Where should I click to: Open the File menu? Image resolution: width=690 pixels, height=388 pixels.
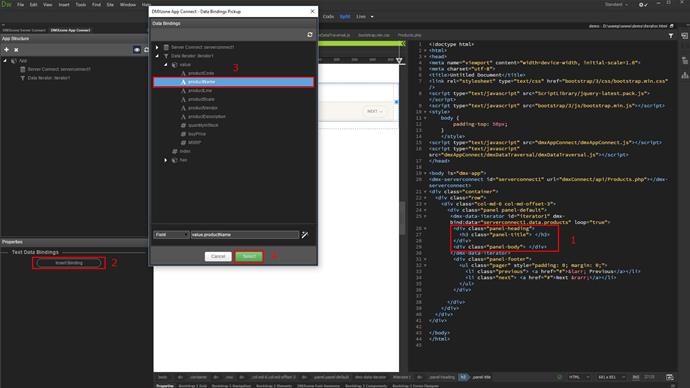pyautogui.click(x=20, y=4)
